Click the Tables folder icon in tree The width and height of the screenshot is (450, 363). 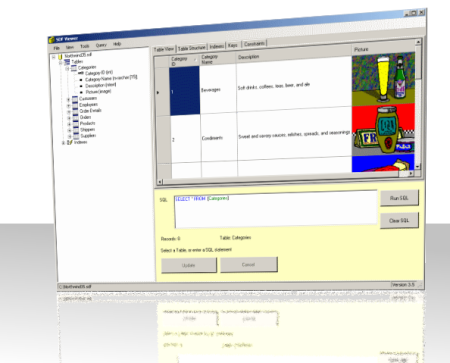[67, 62]
